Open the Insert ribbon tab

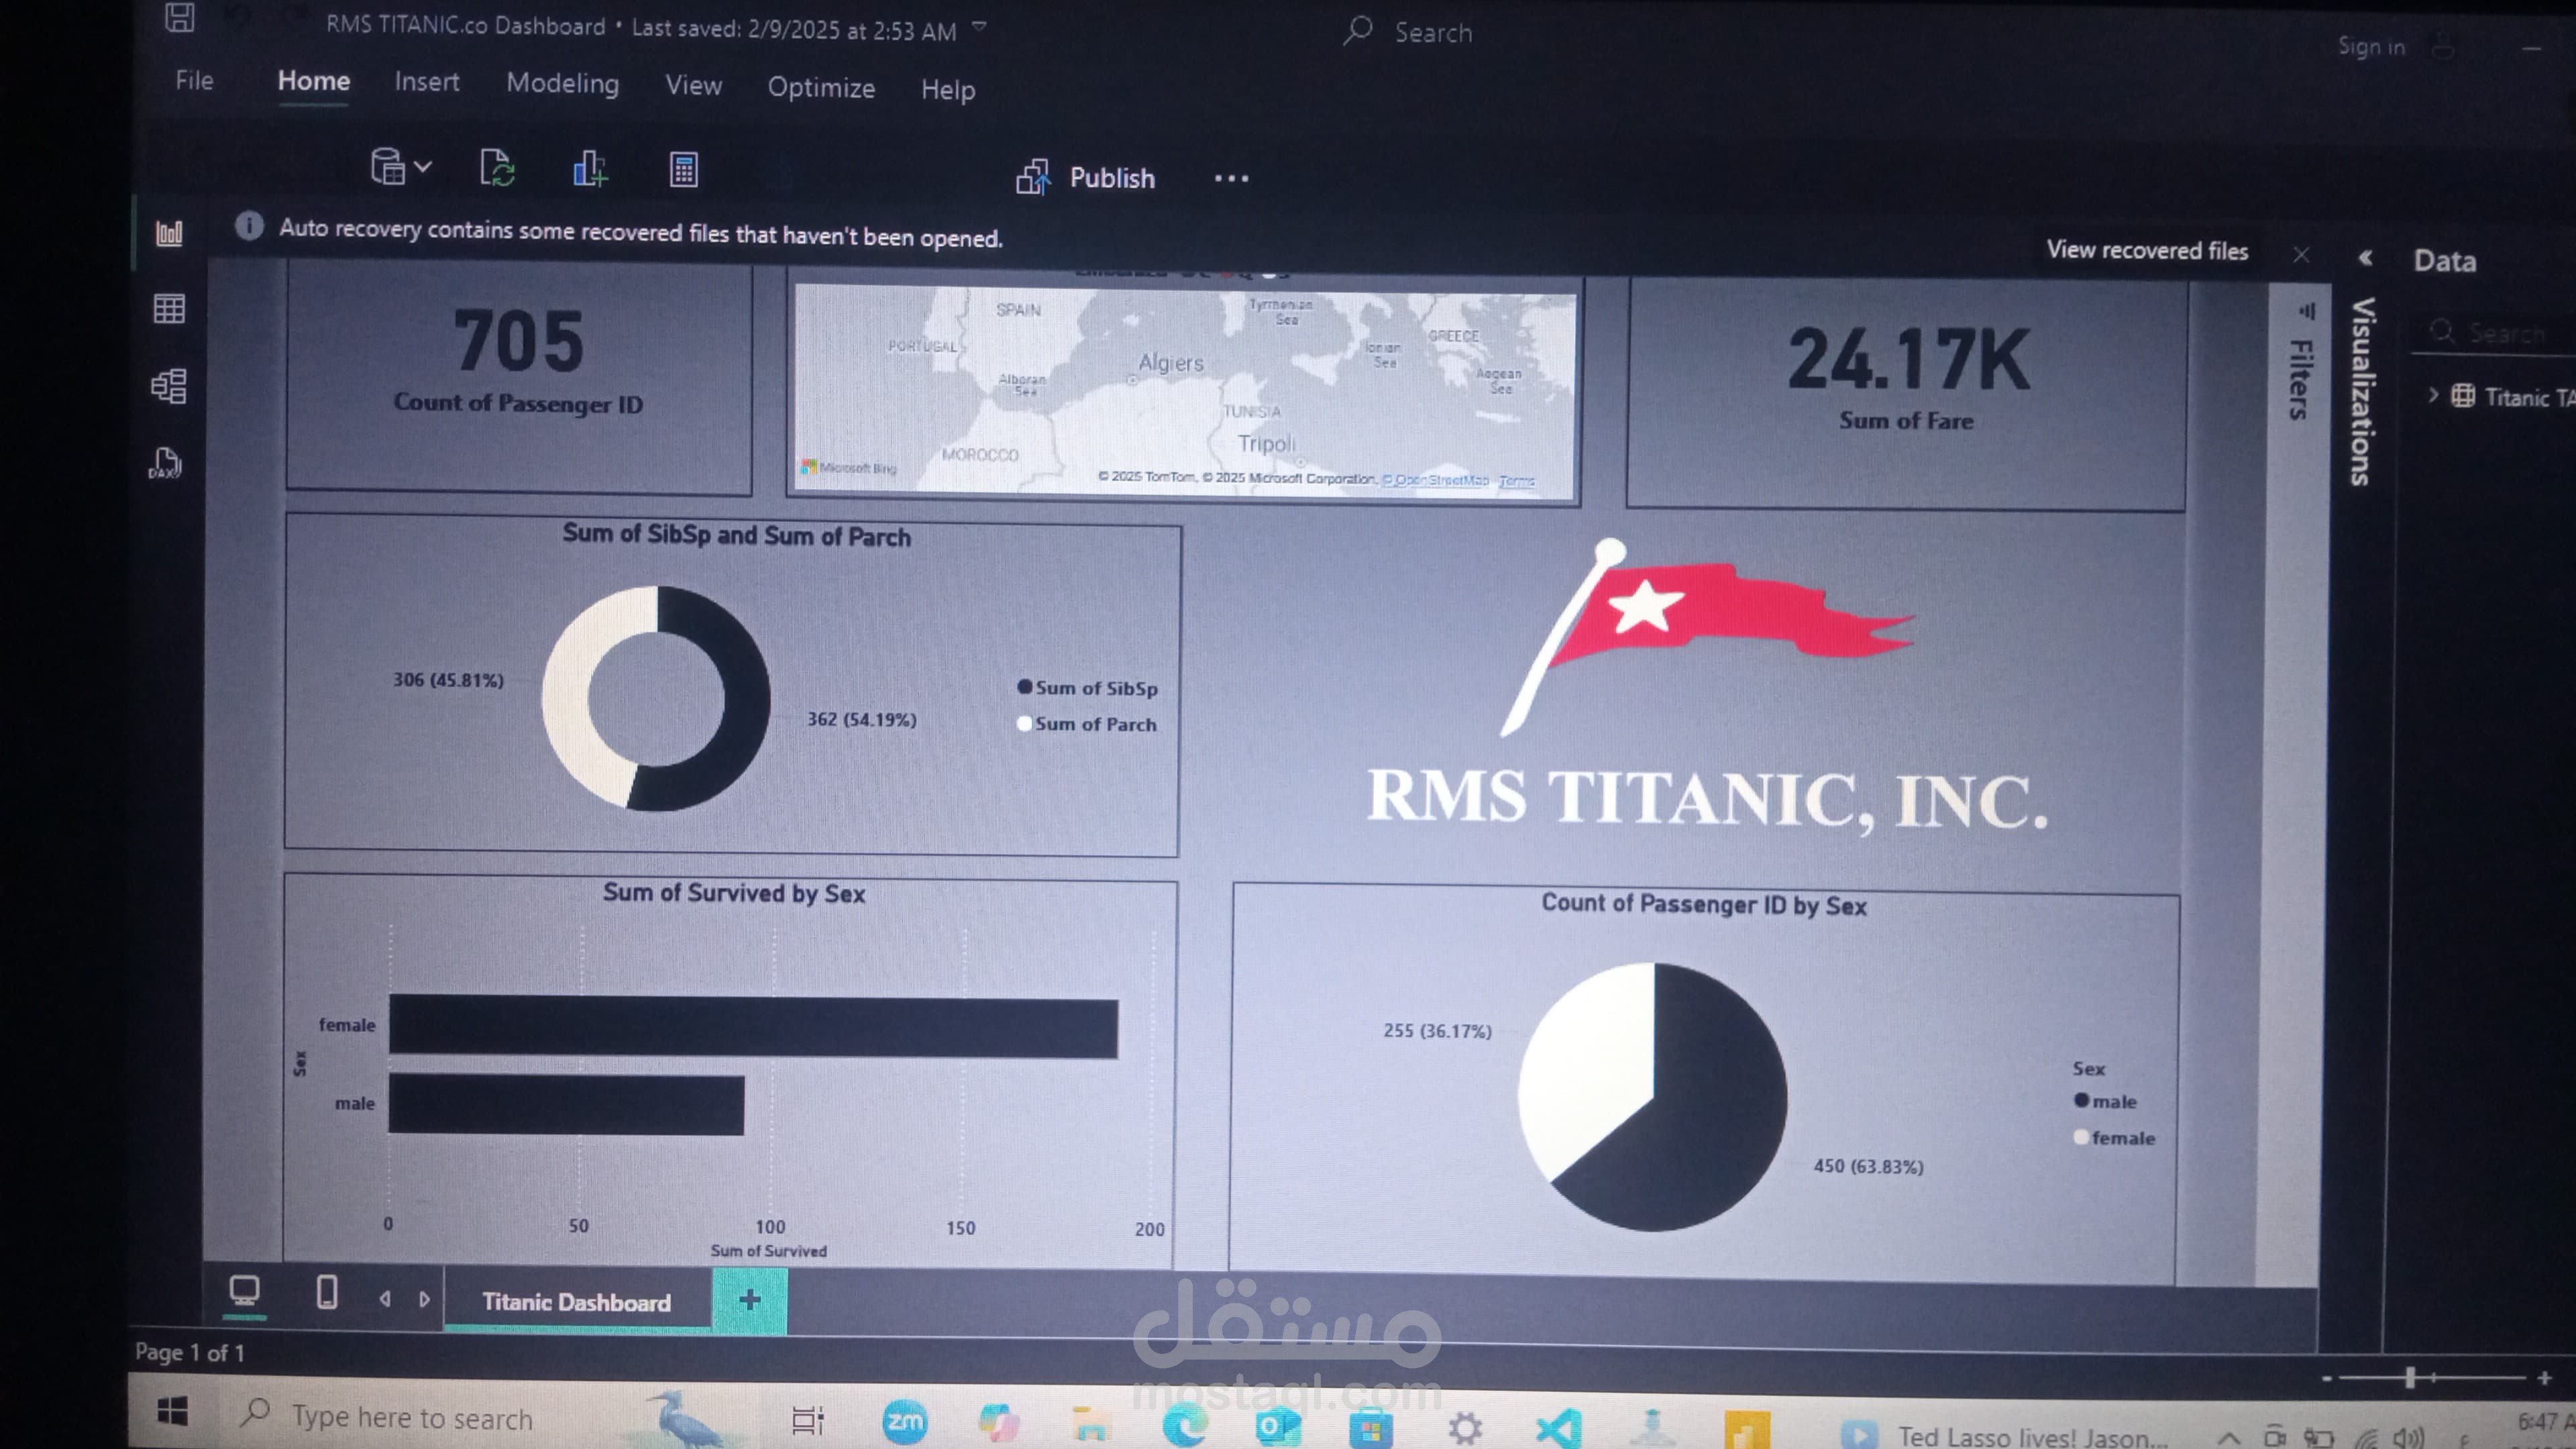pos(427,82)
